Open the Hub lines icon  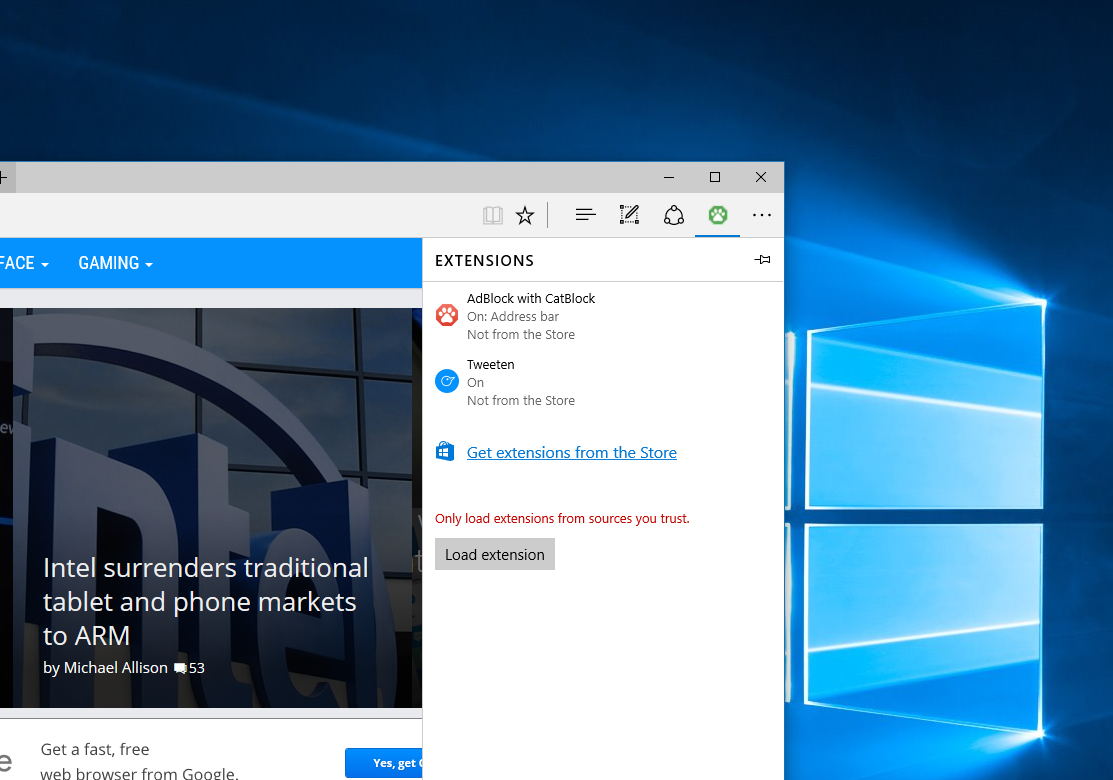(x=586, y=214)
